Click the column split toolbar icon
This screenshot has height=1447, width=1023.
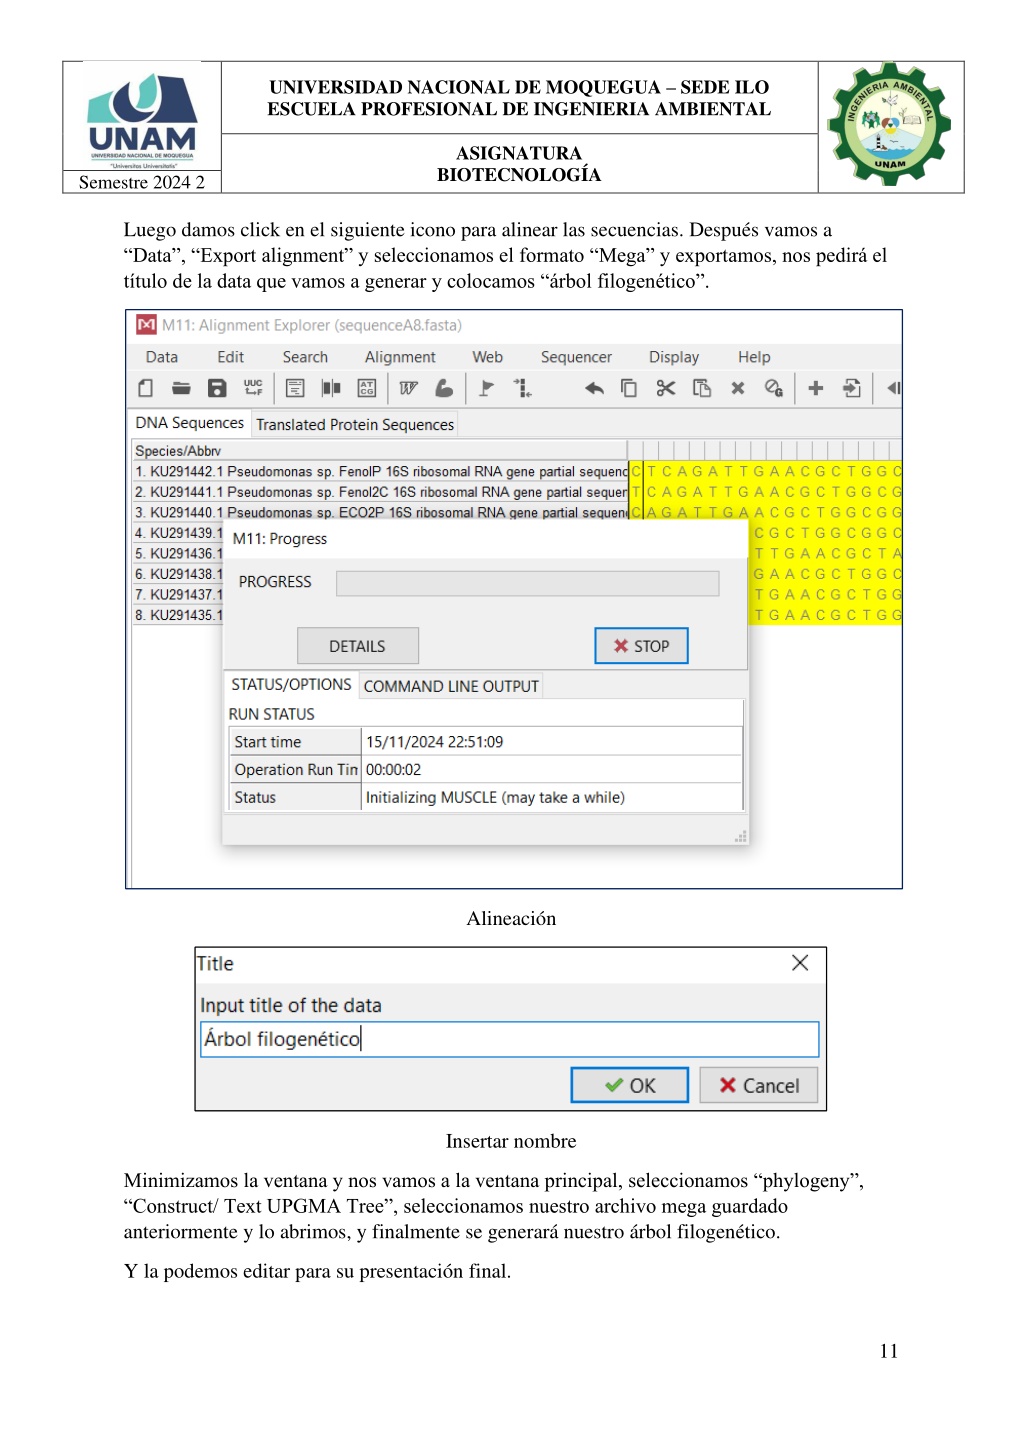point(331,388)
